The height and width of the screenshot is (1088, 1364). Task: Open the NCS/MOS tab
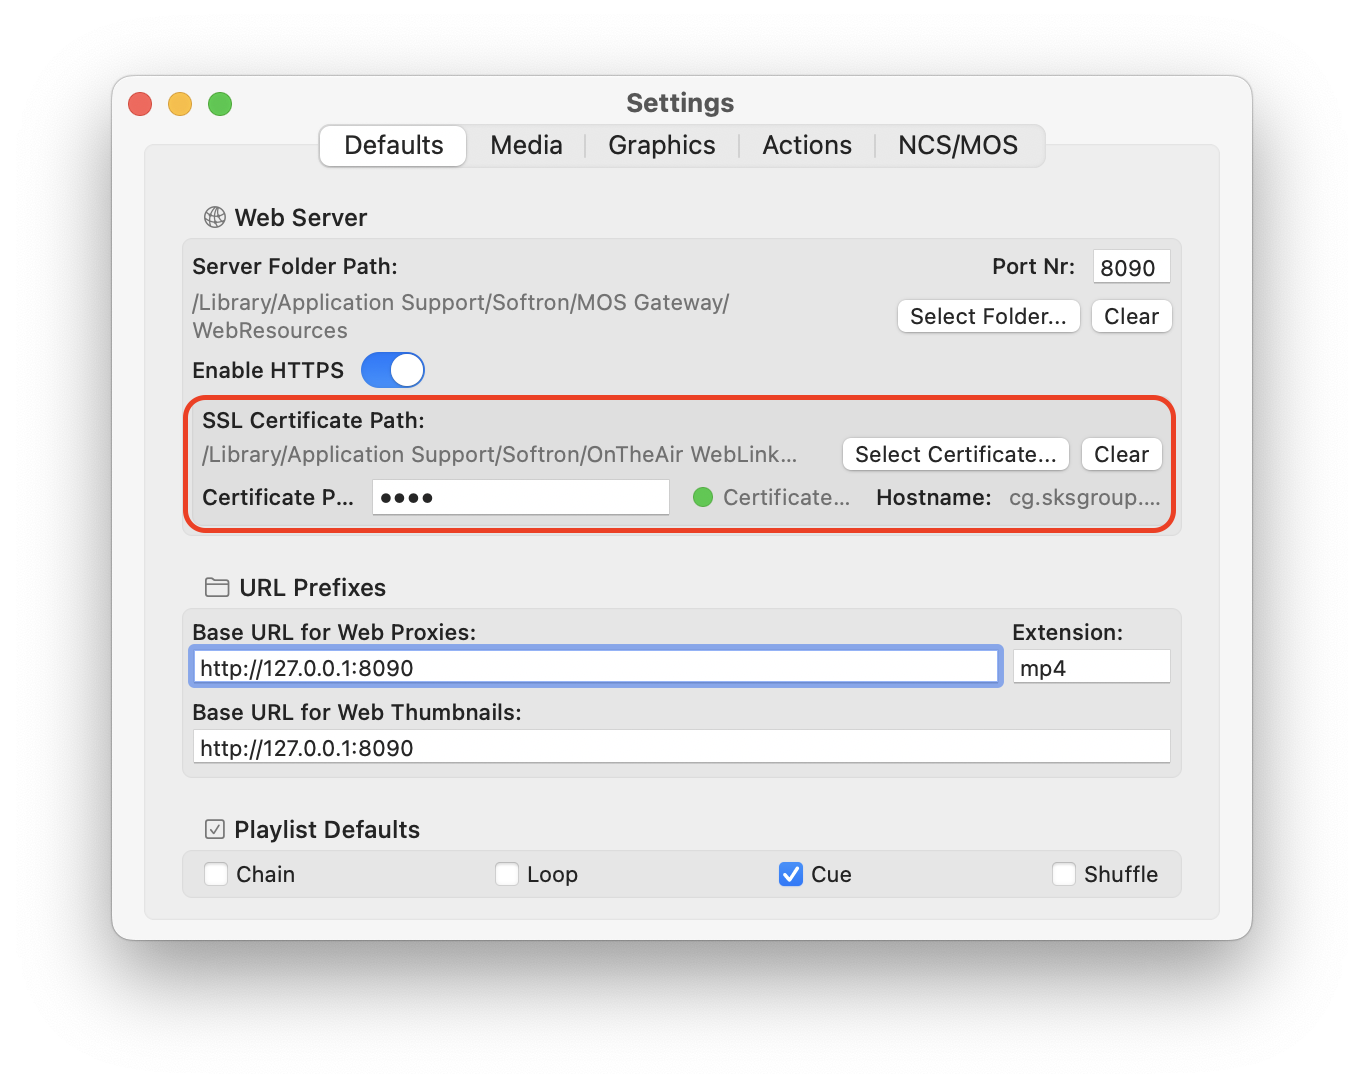pyautogui.click(x=958, y=146)
